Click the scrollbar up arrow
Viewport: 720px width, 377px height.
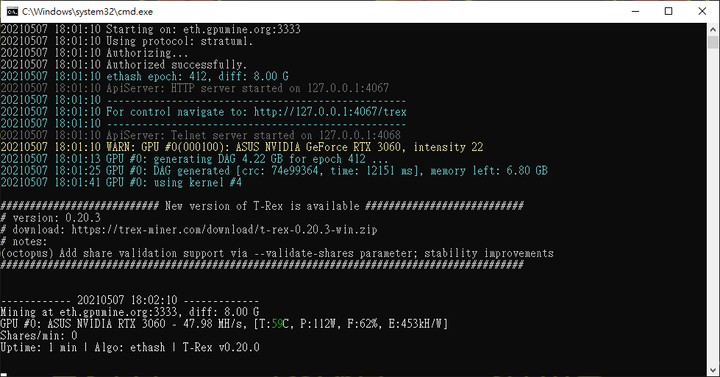pos(713,29)
